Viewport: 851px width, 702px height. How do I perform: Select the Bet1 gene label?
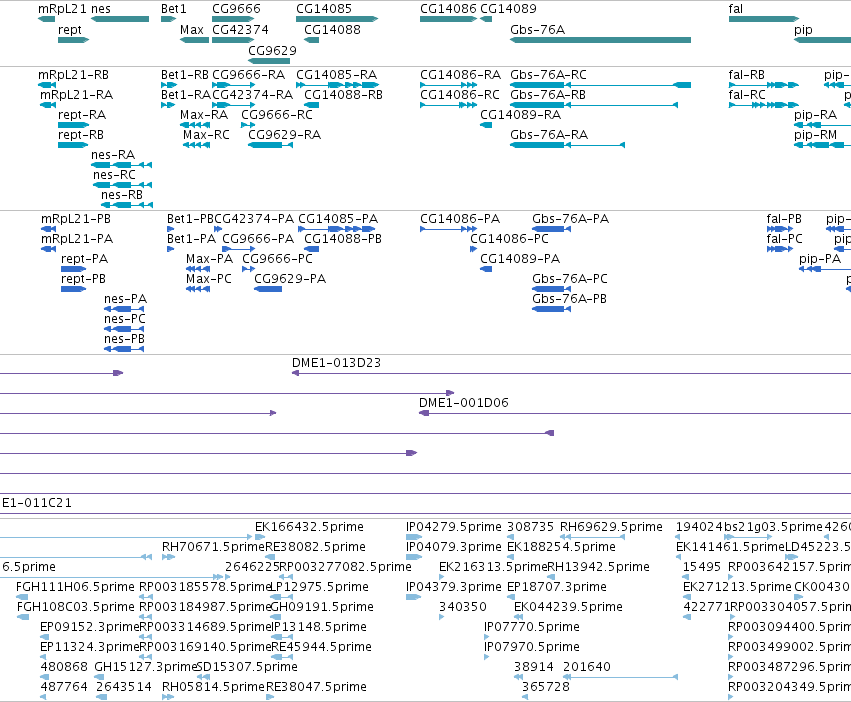[174, 9]
